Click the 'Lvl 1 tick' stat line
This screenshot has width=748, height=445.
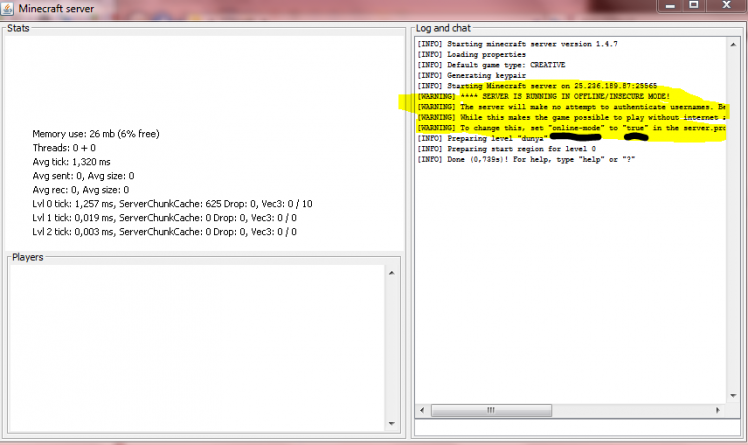pos(165,218)
